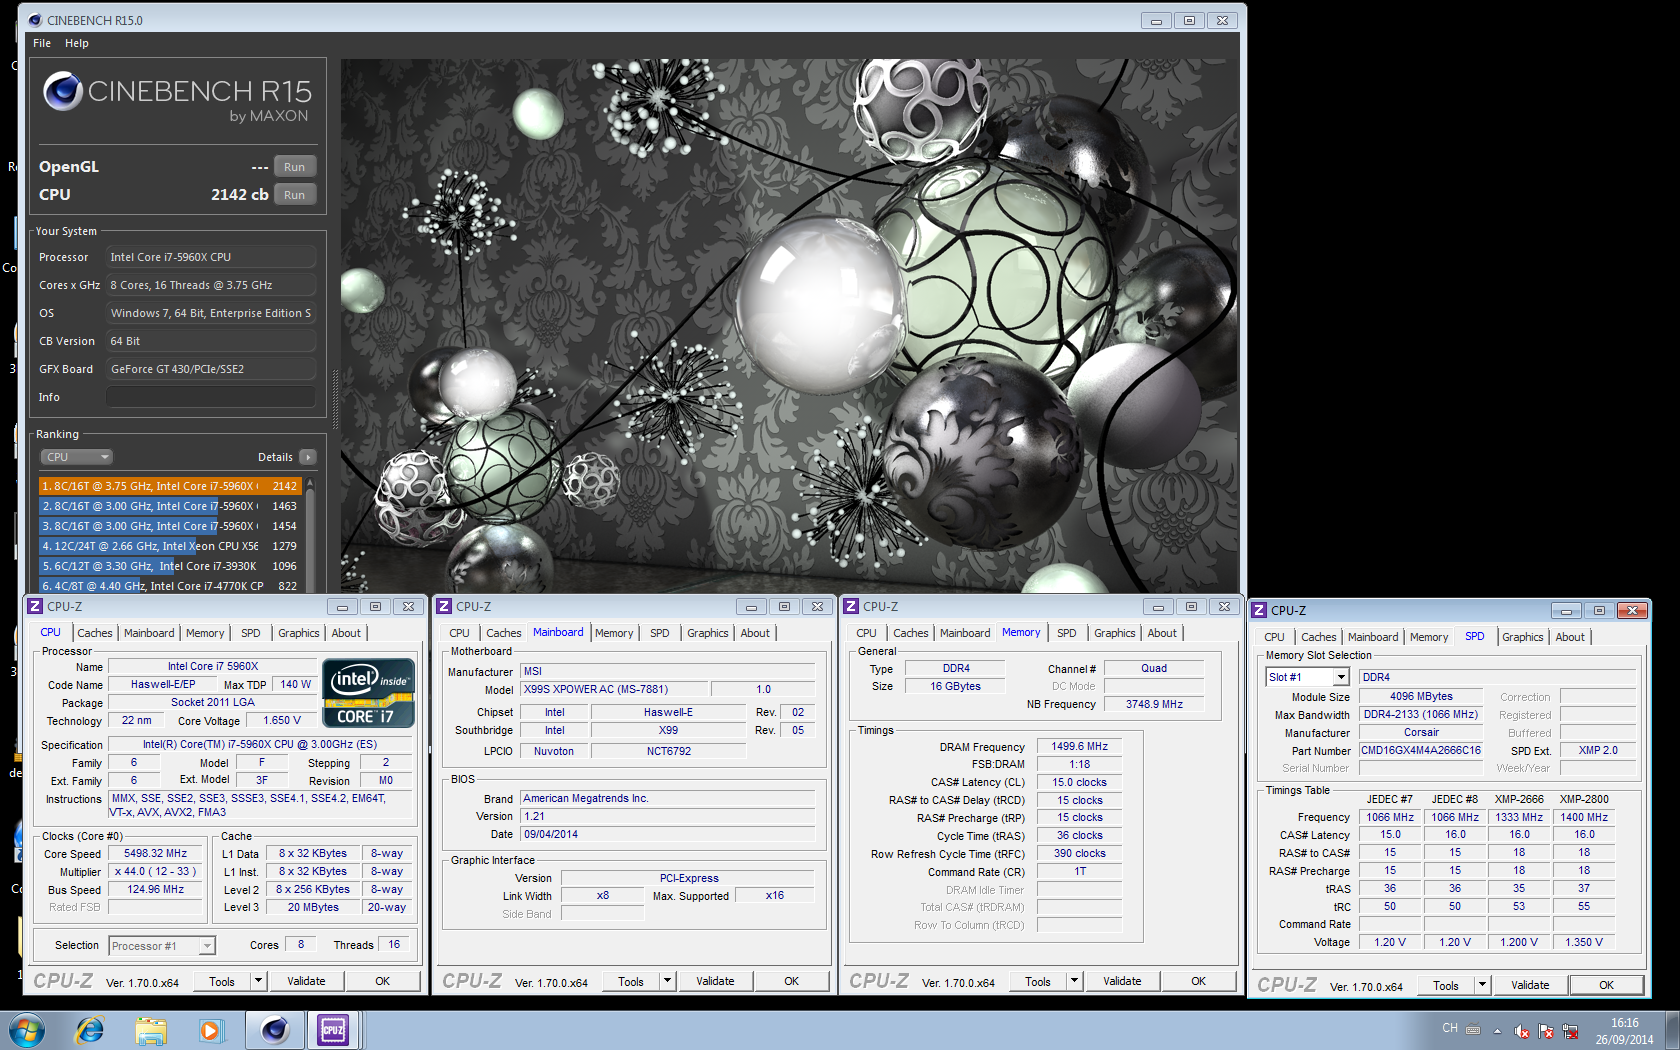Click the keyboard icon beside CH in tray
1680x1050 pixels.
tap(1473, 1029)
